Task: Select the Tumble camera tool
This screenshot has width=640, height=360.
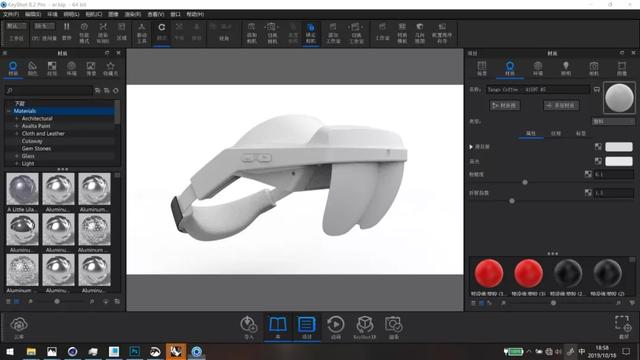Action: point(162,32)
